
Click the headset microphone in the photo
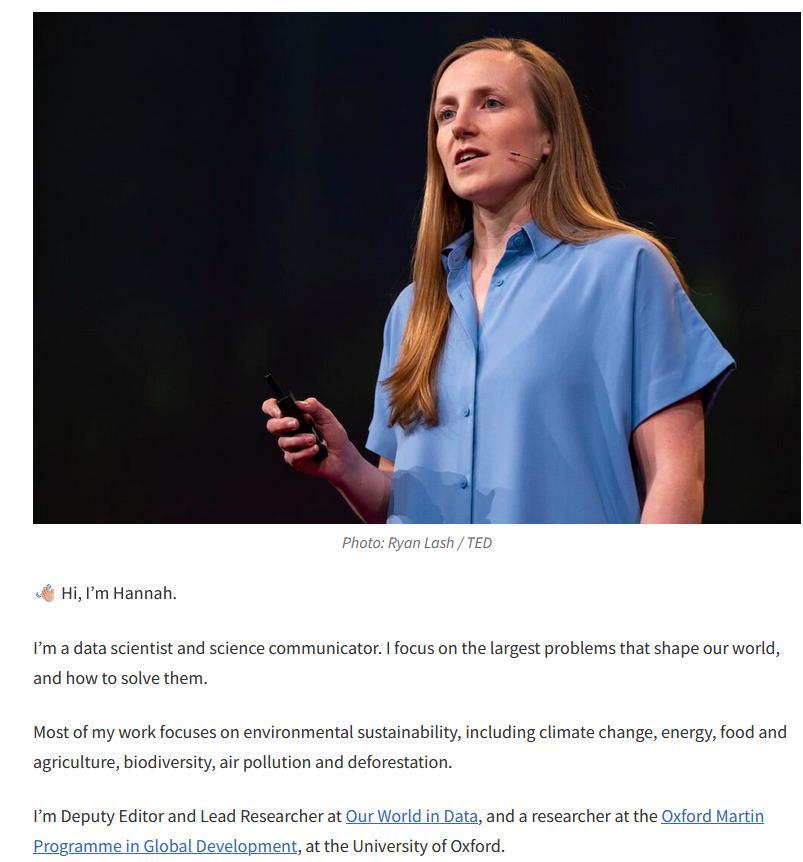tap(524, 157)
